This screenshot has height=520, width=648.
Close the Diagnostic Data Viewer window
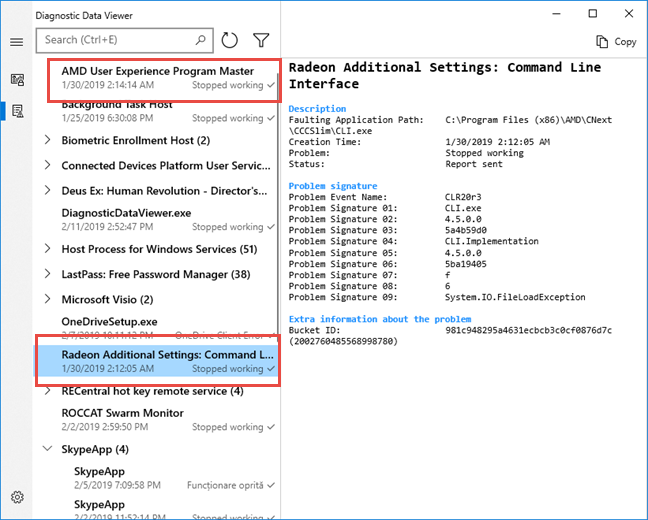[x=629, y=14]
